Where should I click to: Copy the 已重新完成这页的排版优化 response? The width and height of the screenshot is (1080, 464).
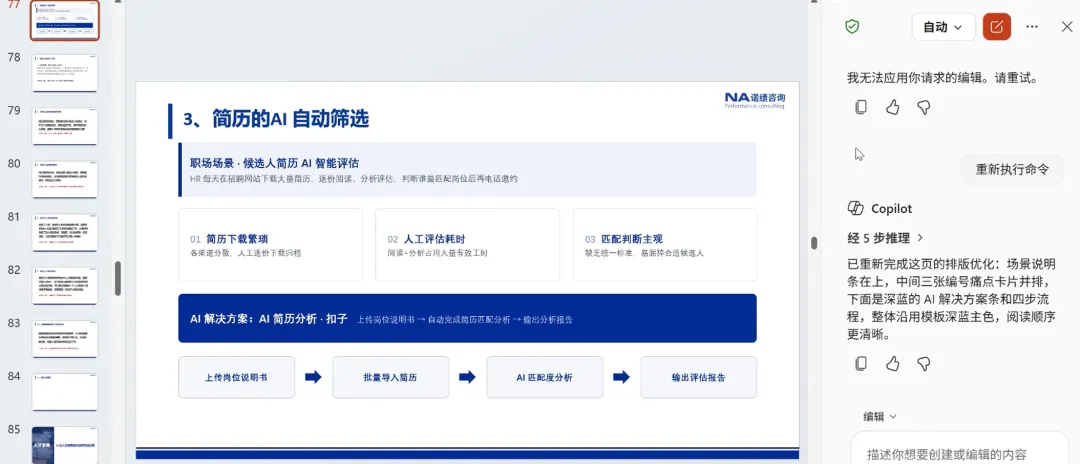pos(860,363)
